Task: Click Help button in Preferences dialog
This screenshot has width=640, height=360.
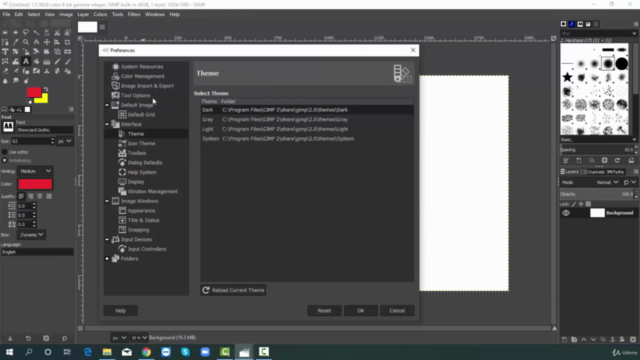Action: (x=120, y=311)
